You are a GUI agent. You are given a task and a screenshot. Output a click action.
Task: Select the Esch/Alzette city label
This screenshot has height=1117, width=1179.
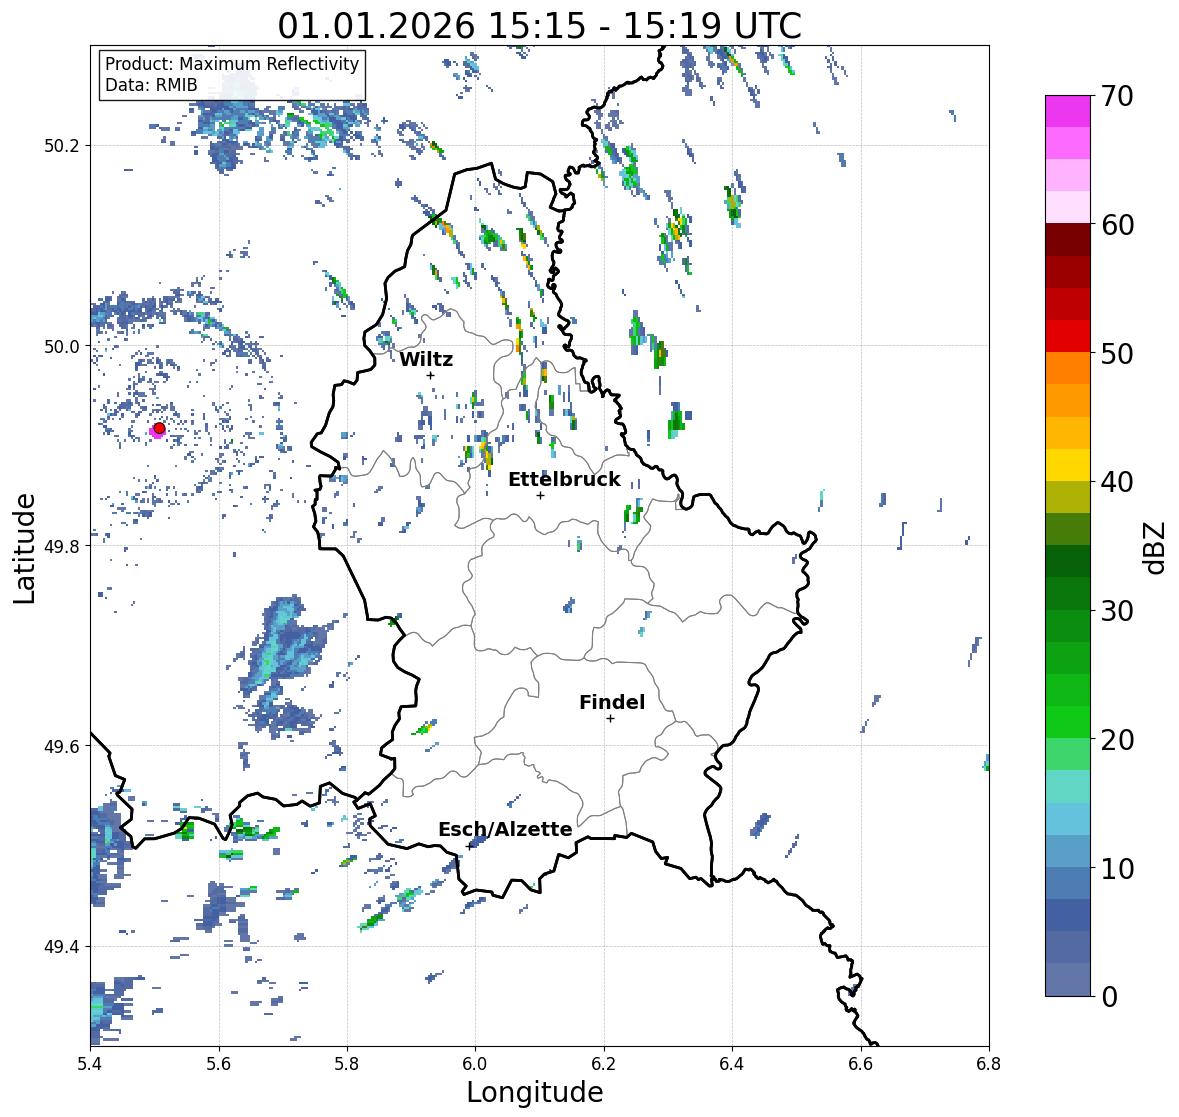505,829
